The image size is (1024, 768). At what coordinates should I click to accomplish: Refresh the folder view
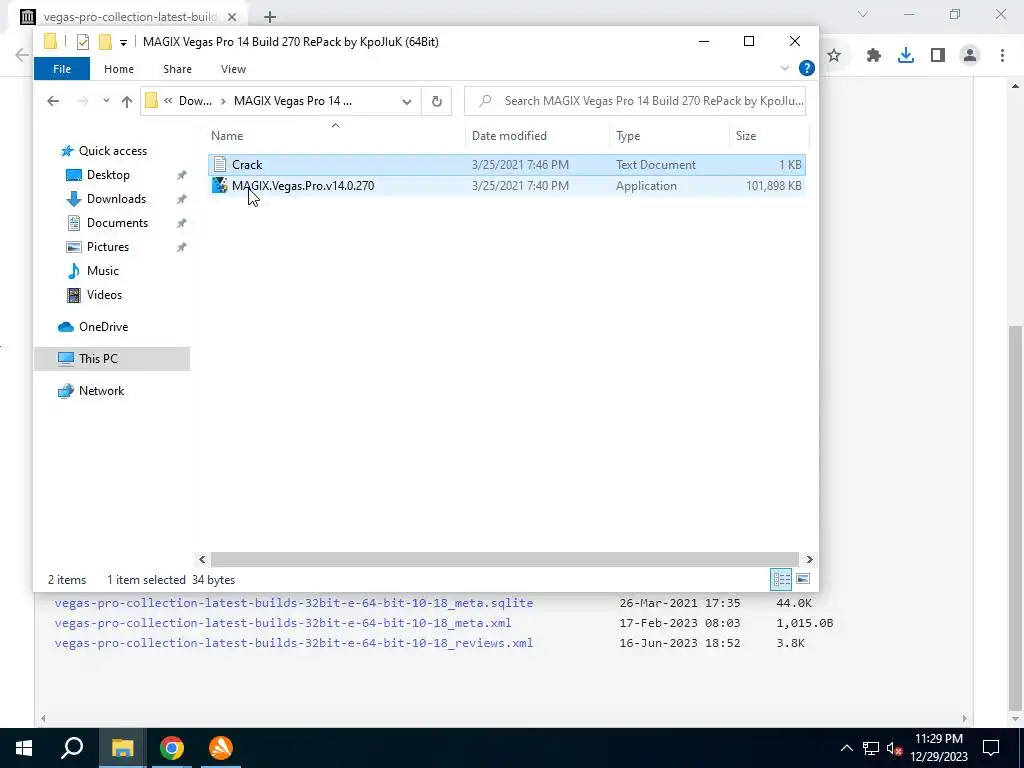[x=437, y=101]
